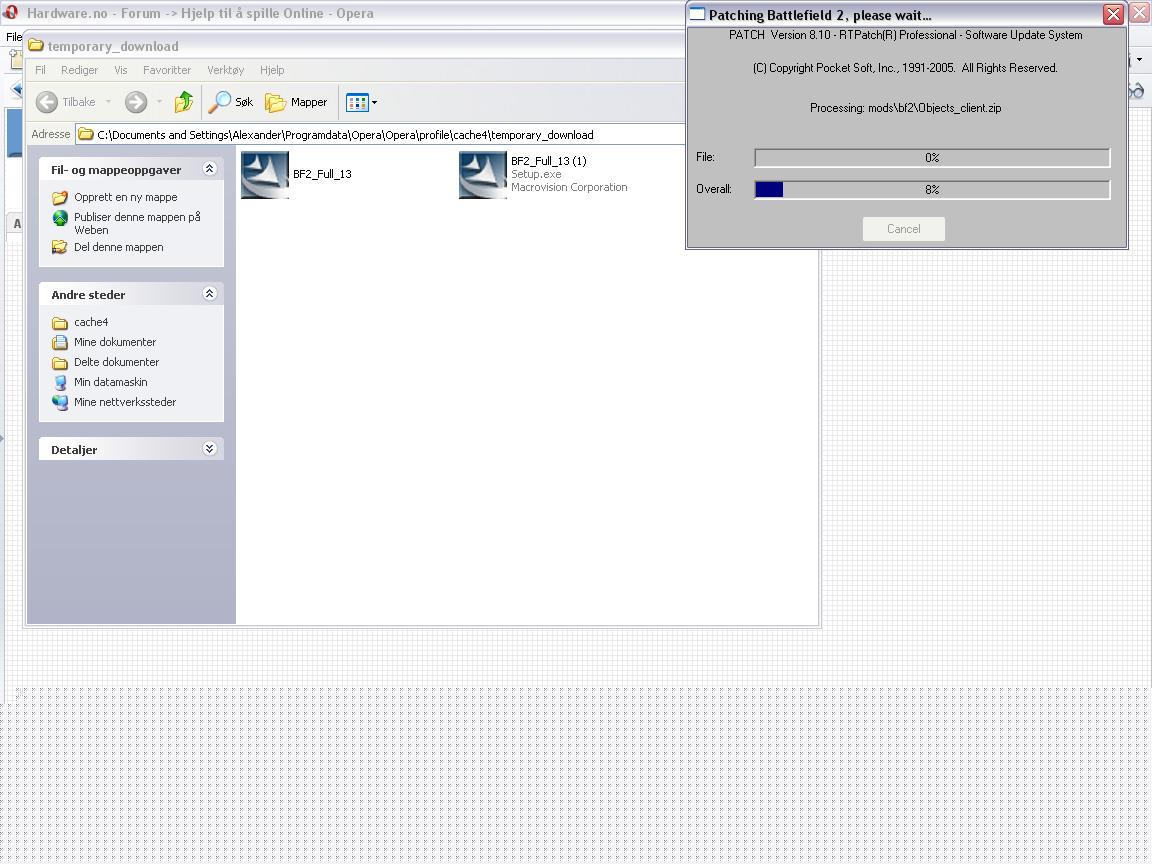
Task: Click the Tilbake back arrow icon
Action: tap(47, 102)
